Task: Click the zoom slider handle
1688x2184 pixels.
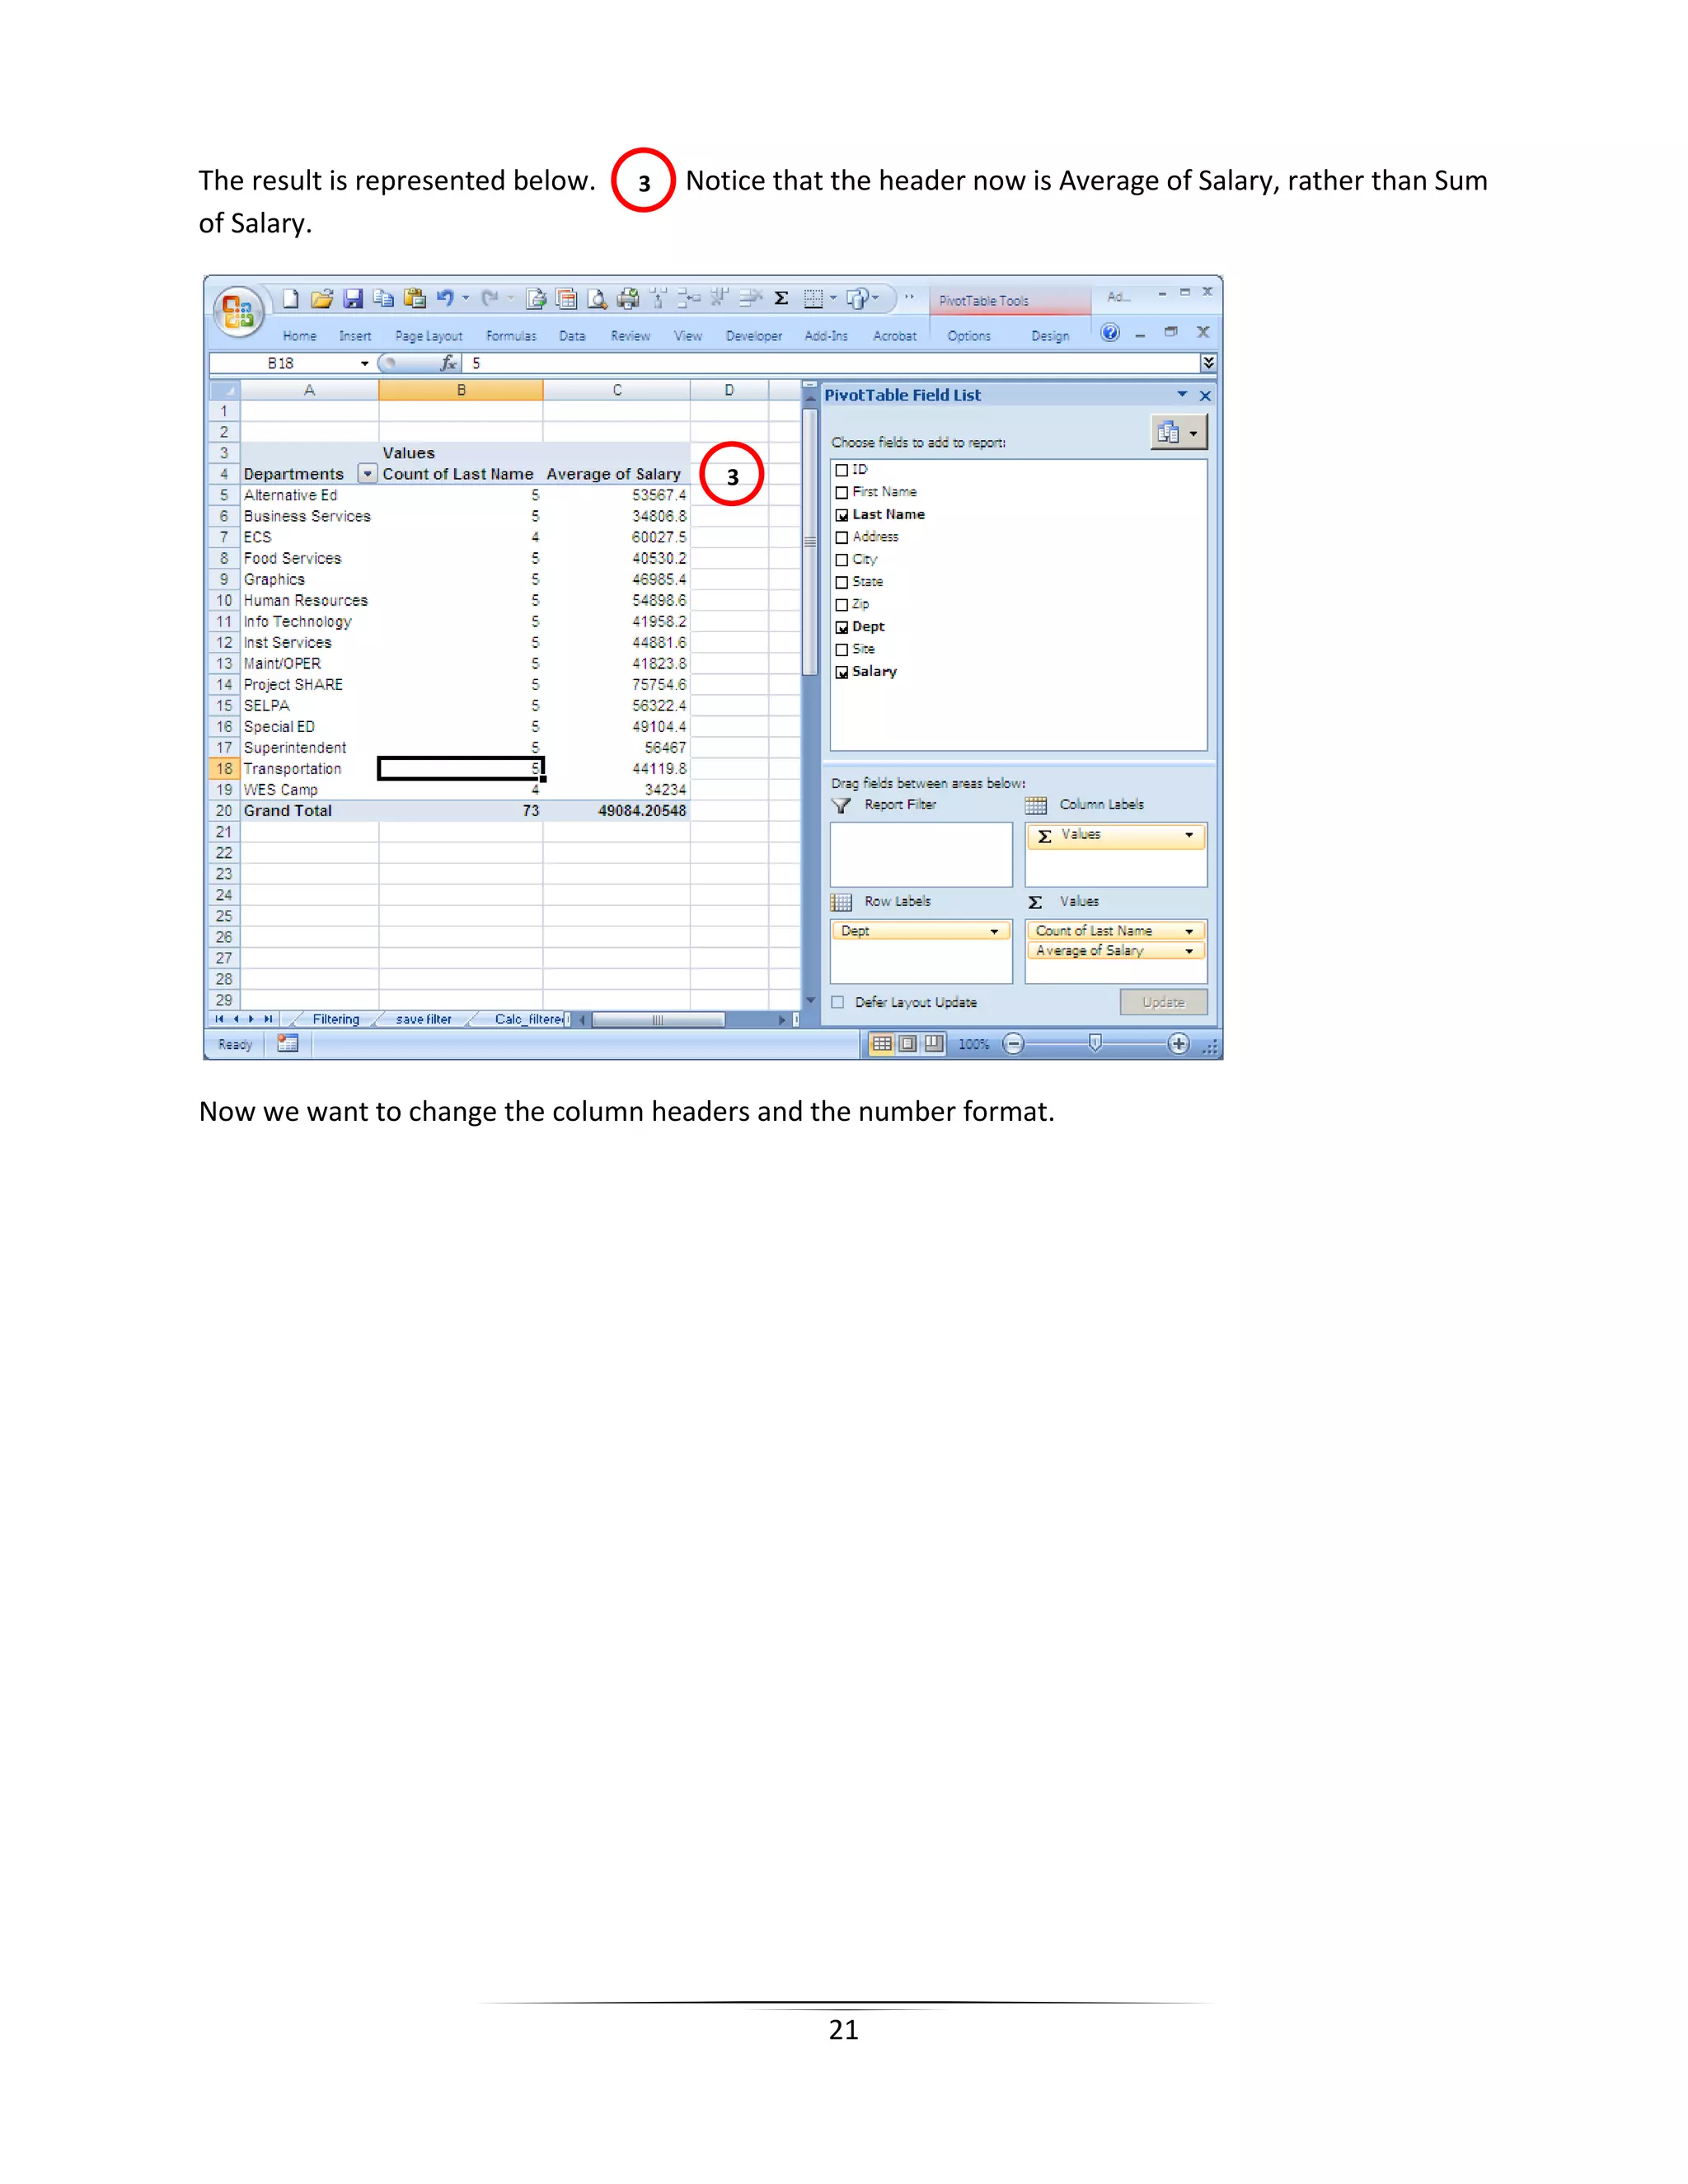Action: 1095,1043
